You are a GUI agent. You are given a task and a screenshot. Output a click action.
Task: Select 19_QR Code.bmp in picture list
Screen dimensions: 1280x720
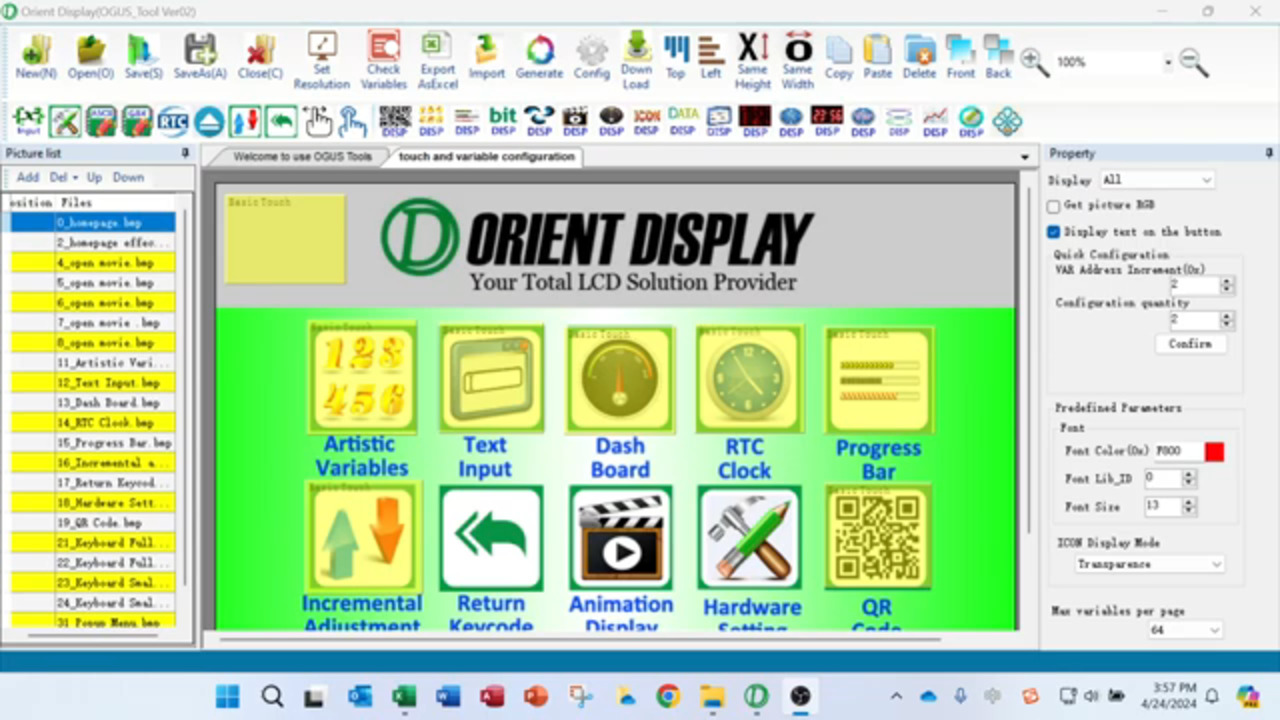coord(92,522)
